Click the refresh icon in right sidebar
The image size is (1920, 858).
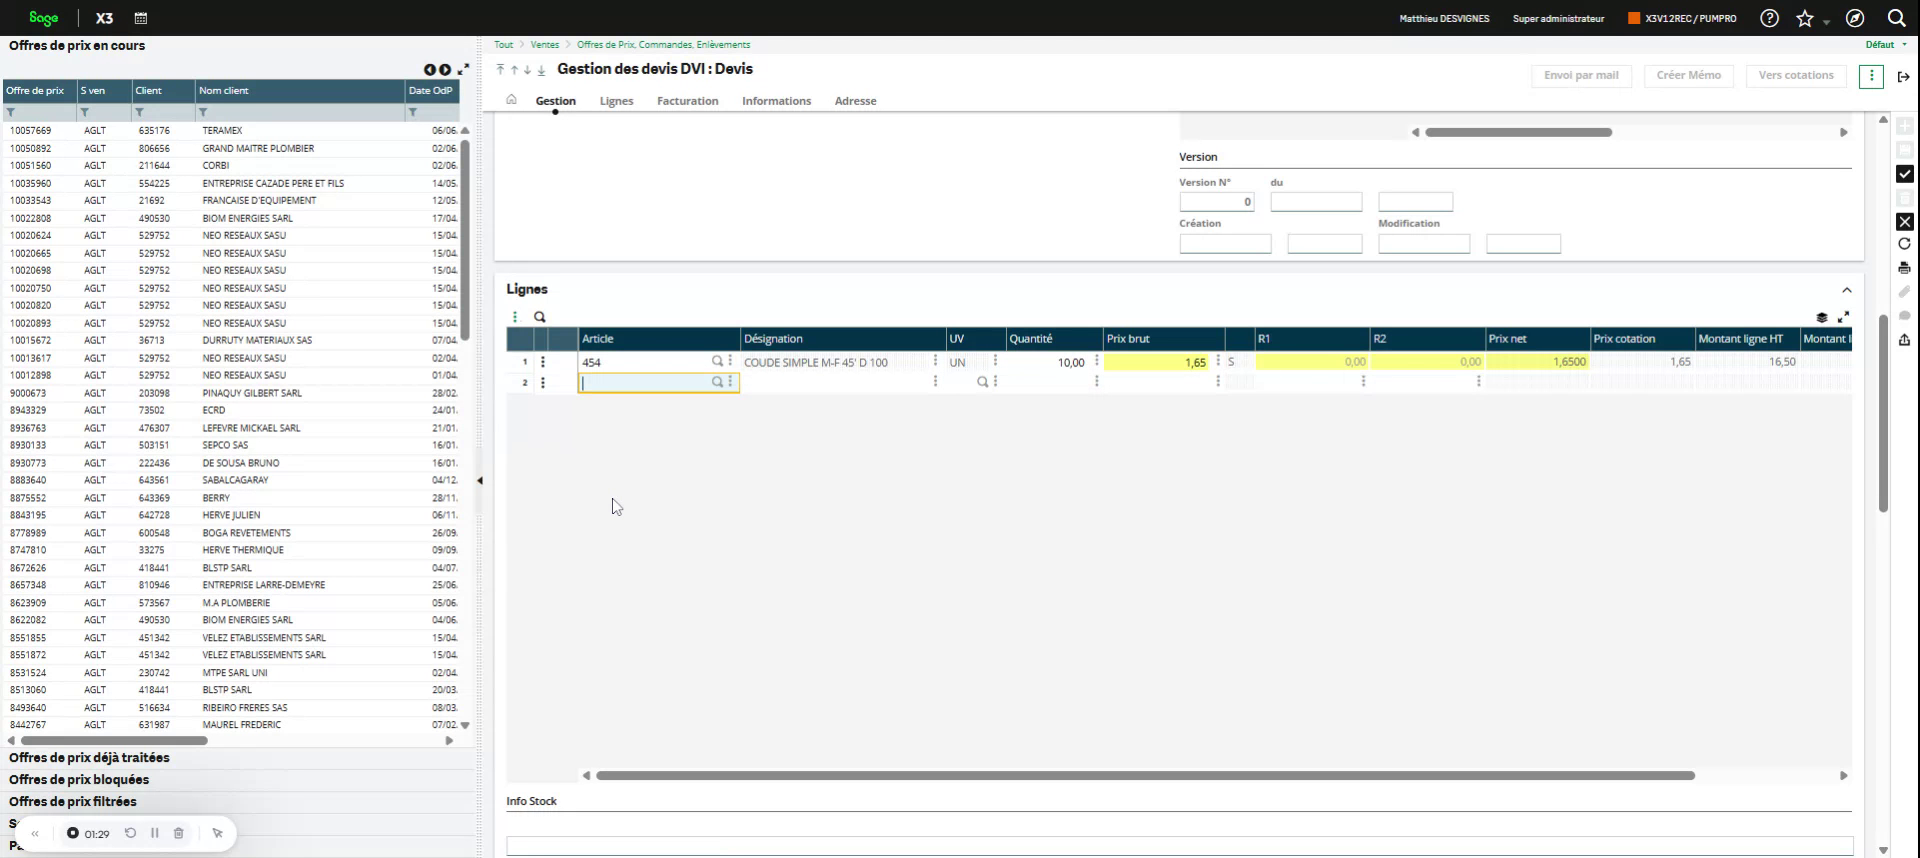pyautogui.click(x=1904, y=244)
